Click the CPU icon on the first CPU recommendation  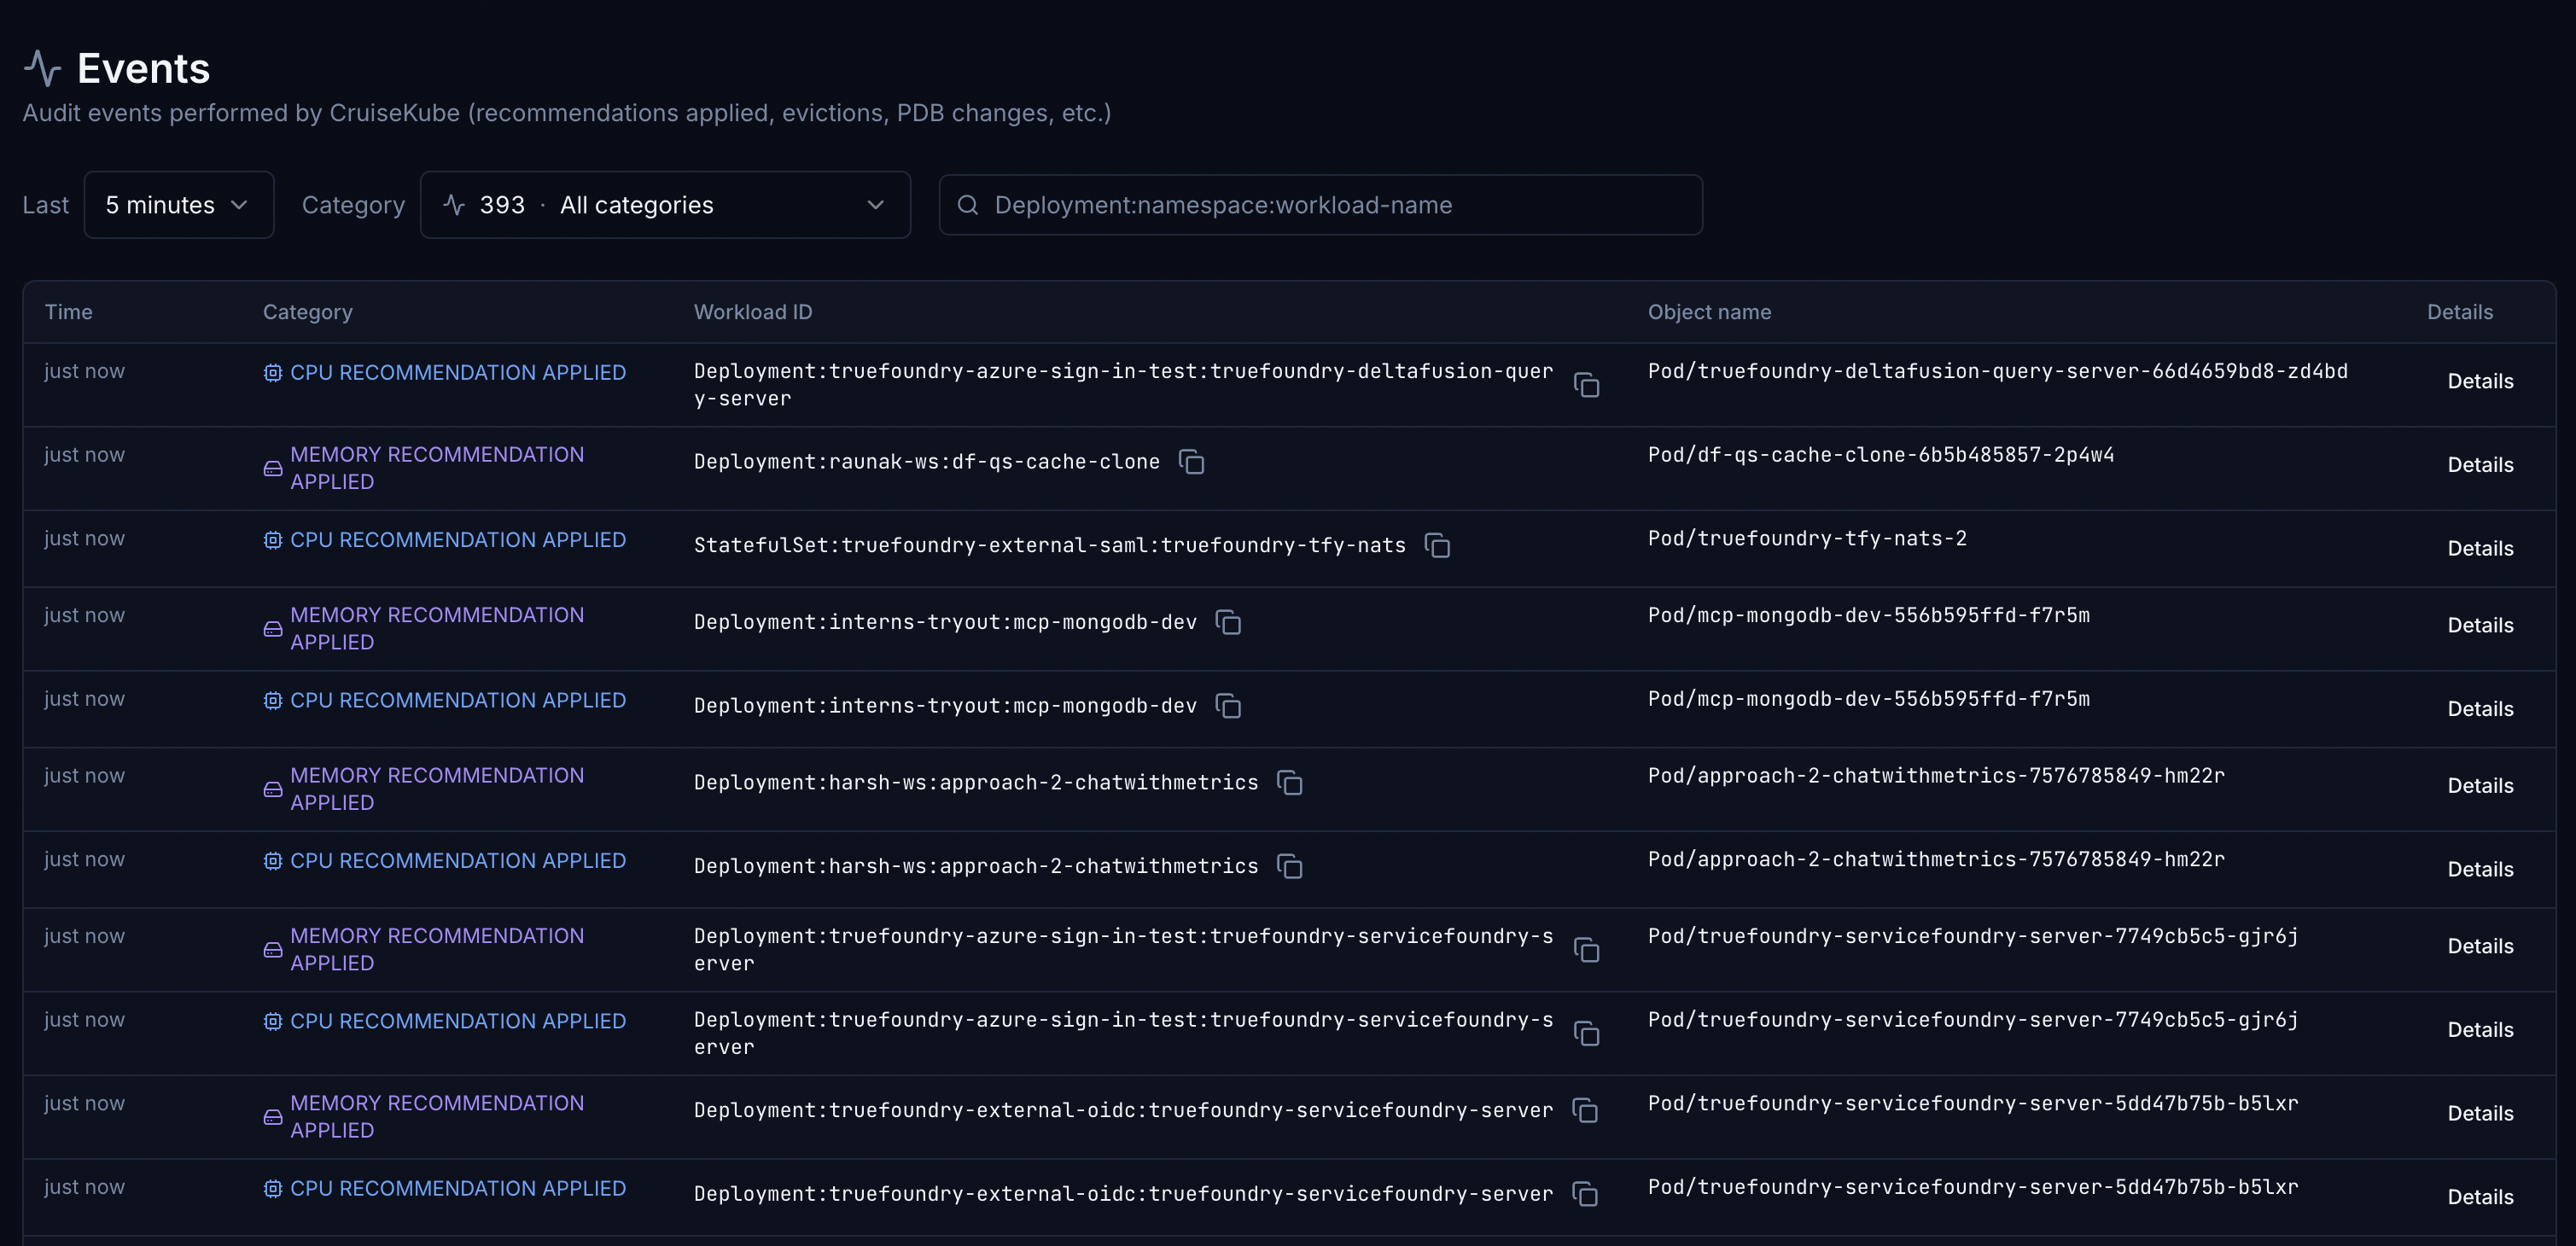point(272,372)
